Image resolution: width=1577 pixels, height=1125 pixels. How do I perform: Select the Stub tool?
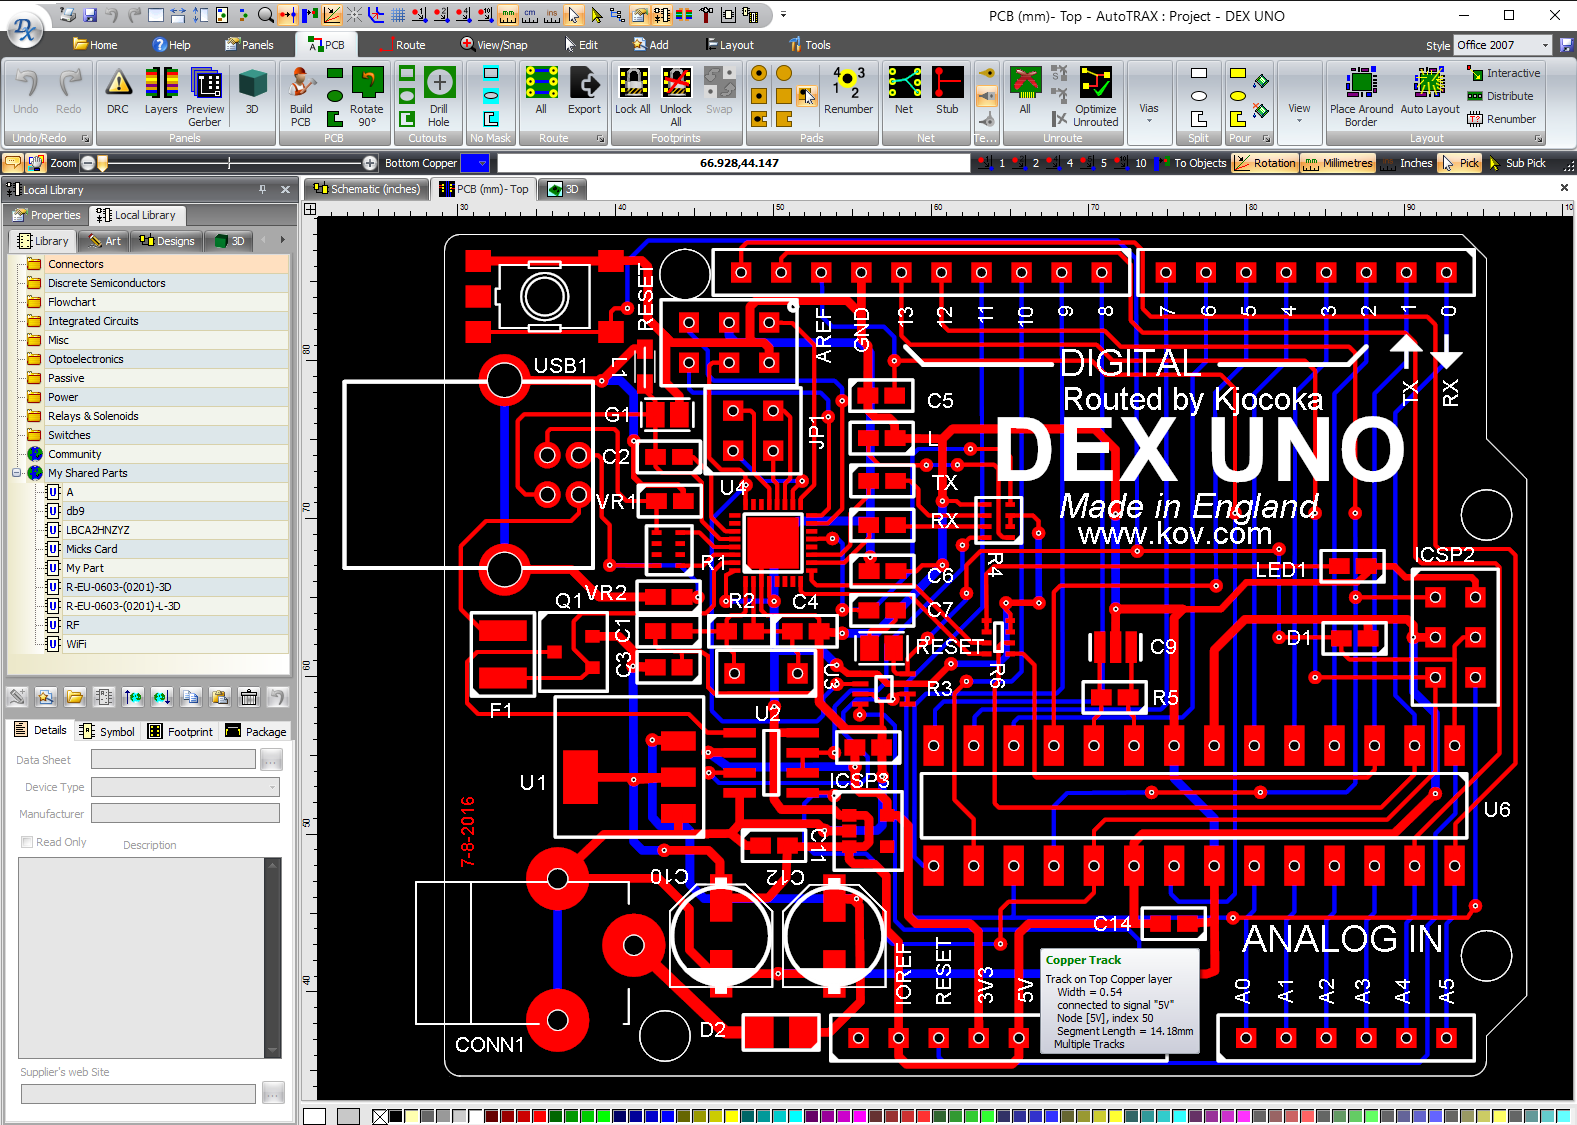[x=947, y=92]
